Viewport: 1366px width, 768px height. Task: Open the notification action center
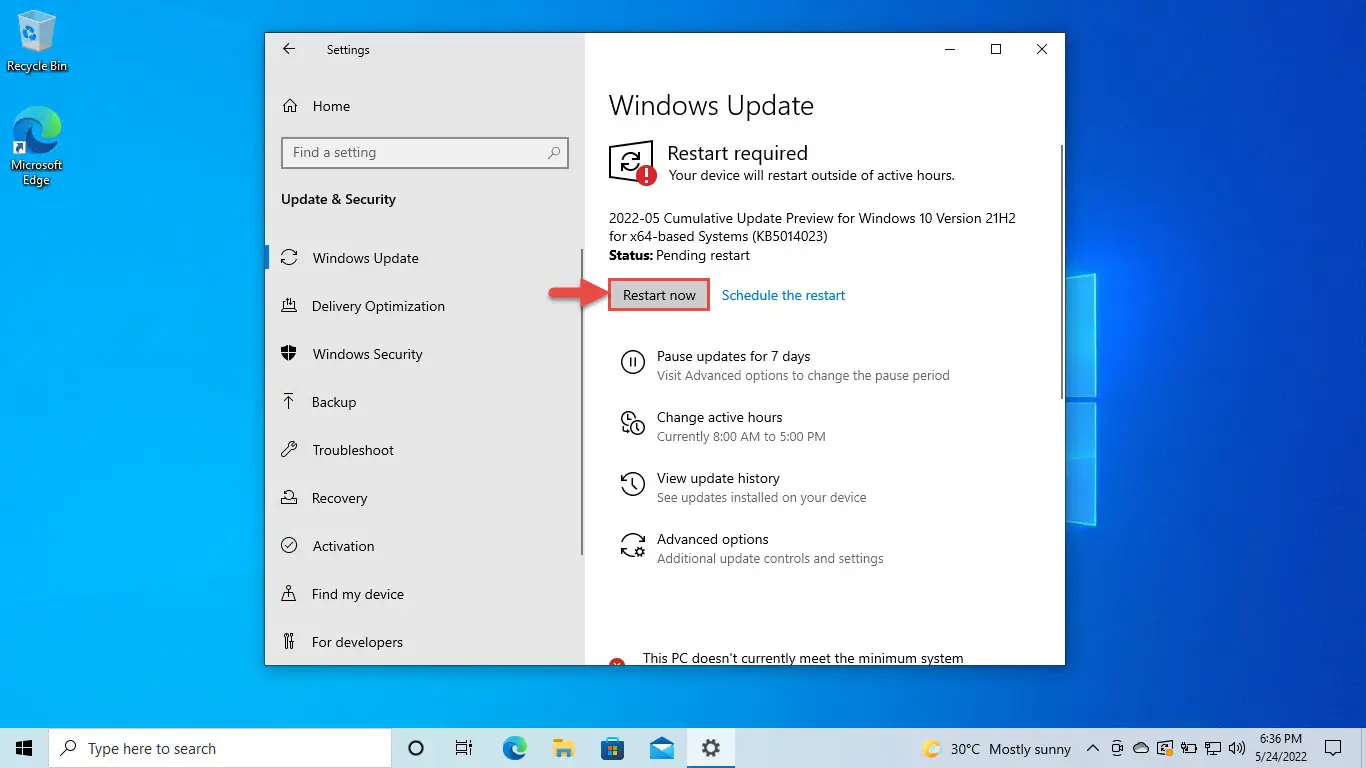[x=1333, y=748]
